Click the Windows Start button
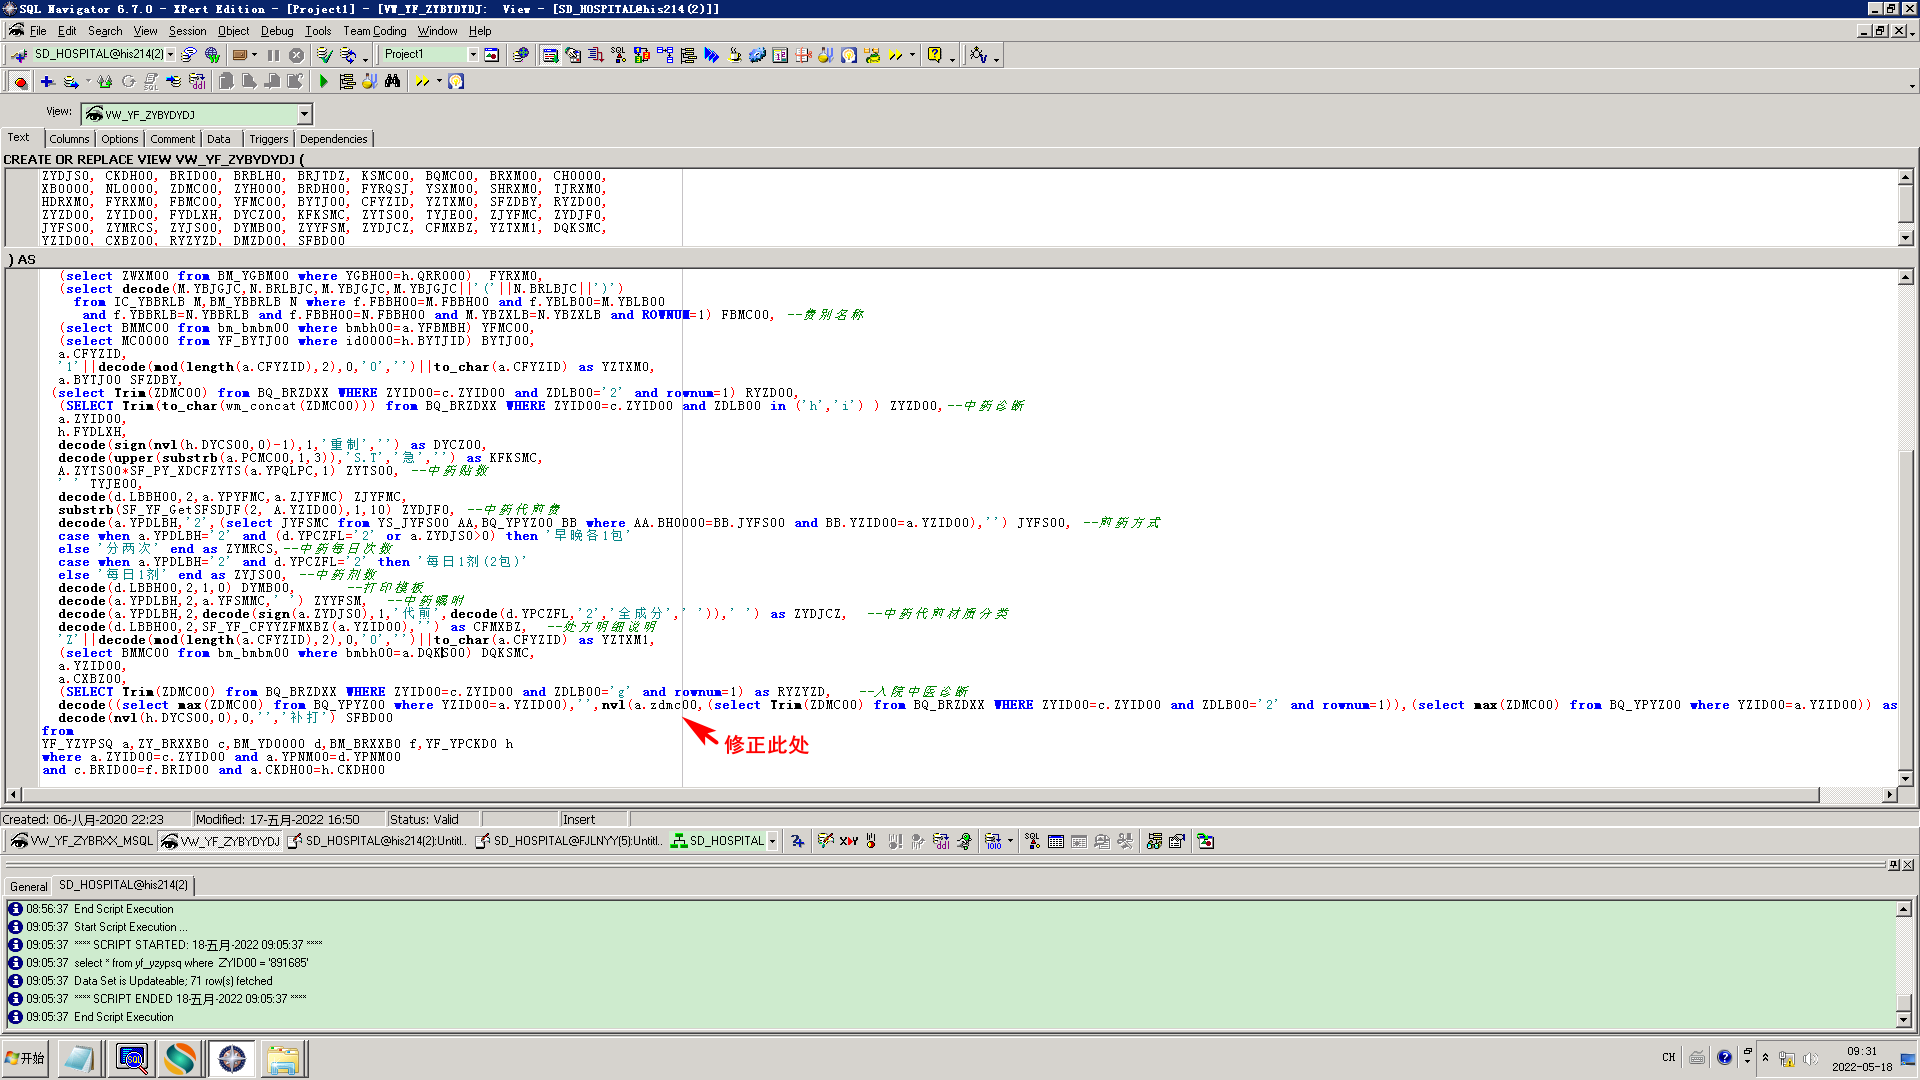This screenshot has height=1080, width=1920. click(26, 1058)
